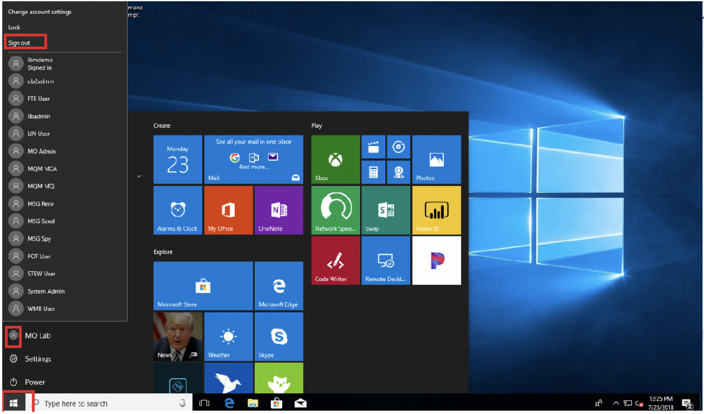Viewport: 704px width, 414px height.
Task: Show hidden system tray icons
Action: coord(616,404)
